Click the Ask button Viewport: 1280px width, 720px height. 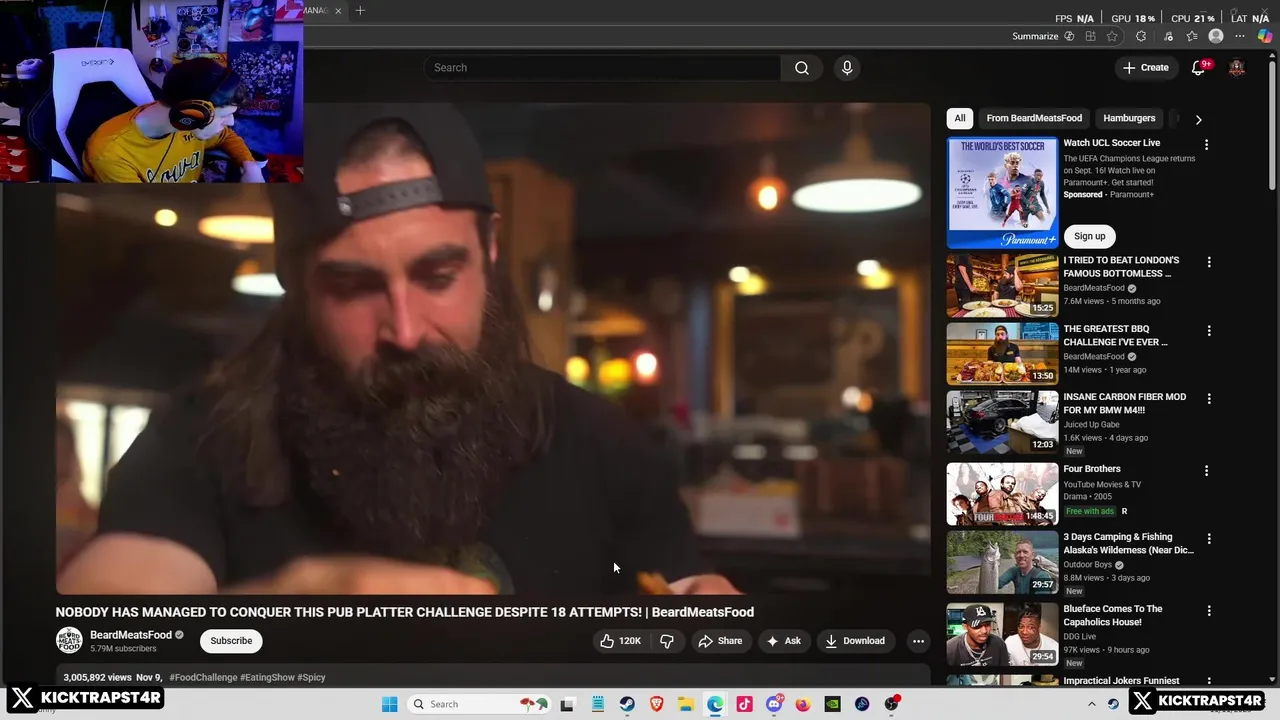click(x=783, y=641)
